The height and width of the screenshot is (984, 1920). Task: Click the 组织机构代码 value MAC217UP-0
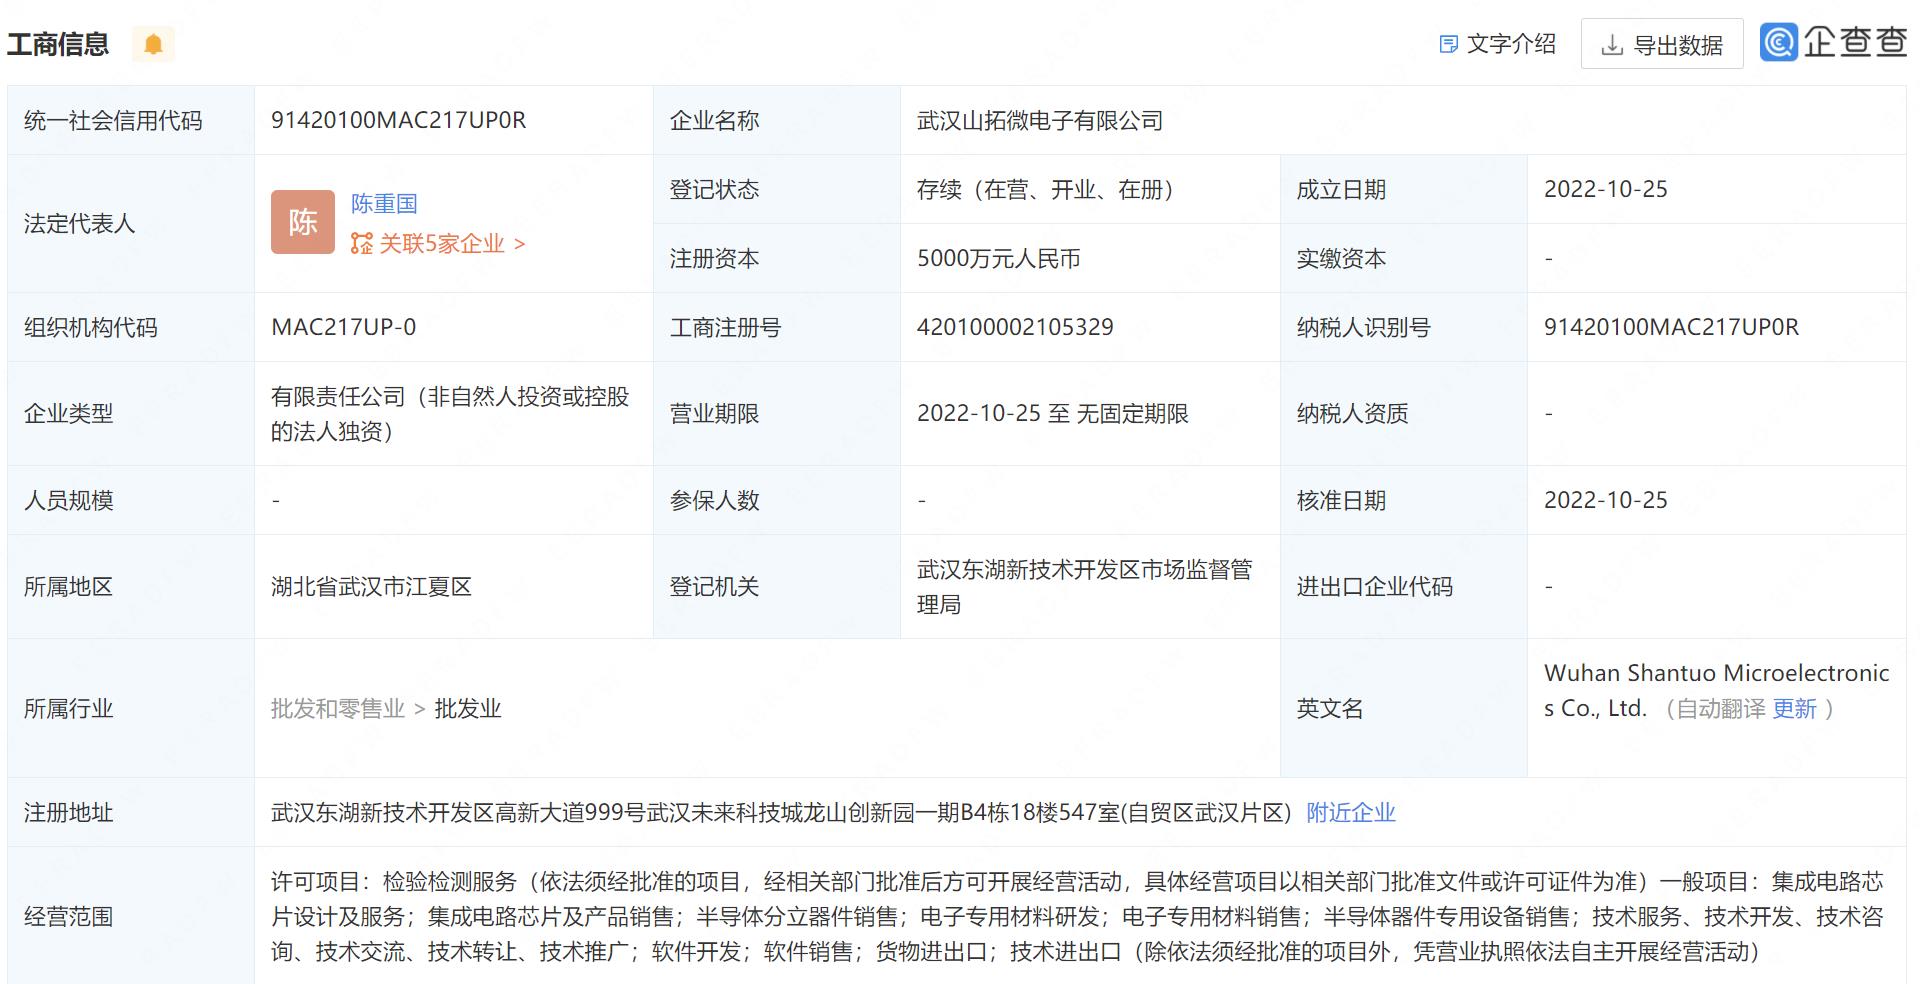[x=343, y=327]
